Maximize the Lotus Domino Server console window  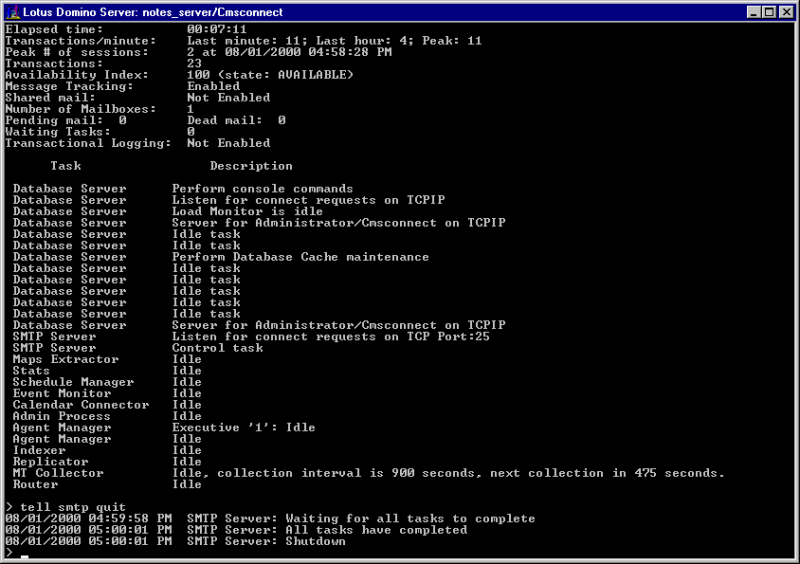769,12
